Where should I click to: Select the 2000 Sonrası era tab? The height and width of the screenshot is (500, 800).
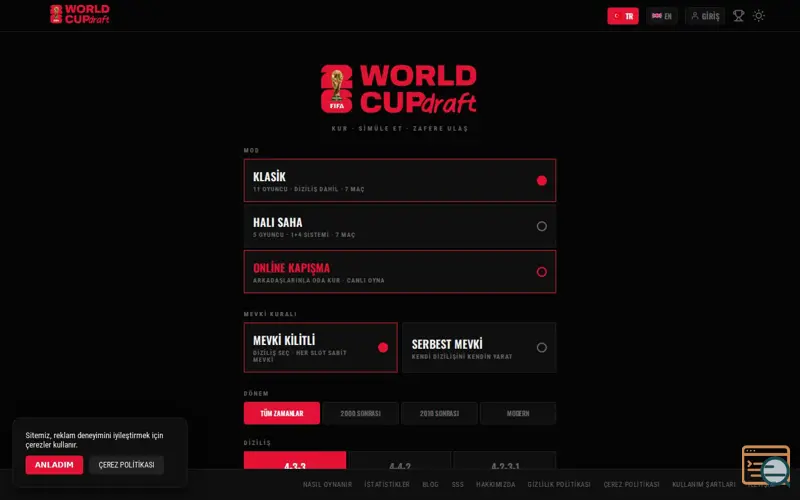[x=360, y=413]
